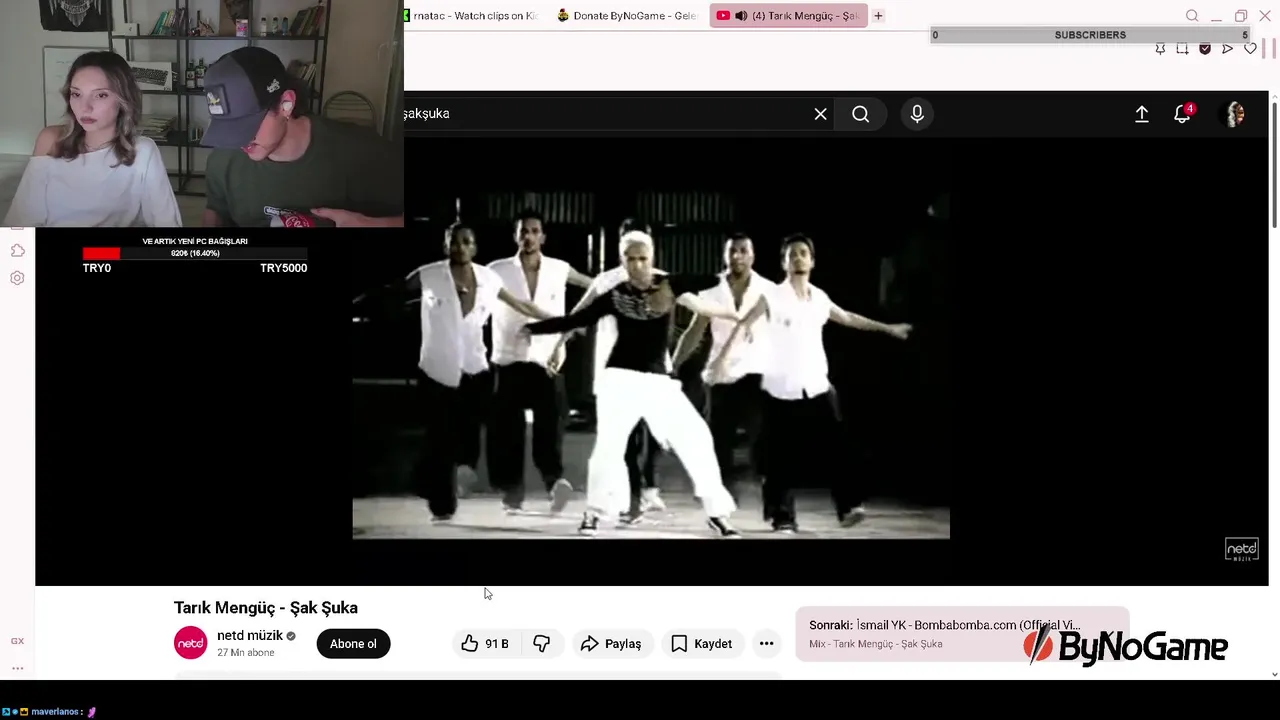1280x720 pixels.
Task: Dislike the video with thumbs-down icon
Action: pos(542,644)
